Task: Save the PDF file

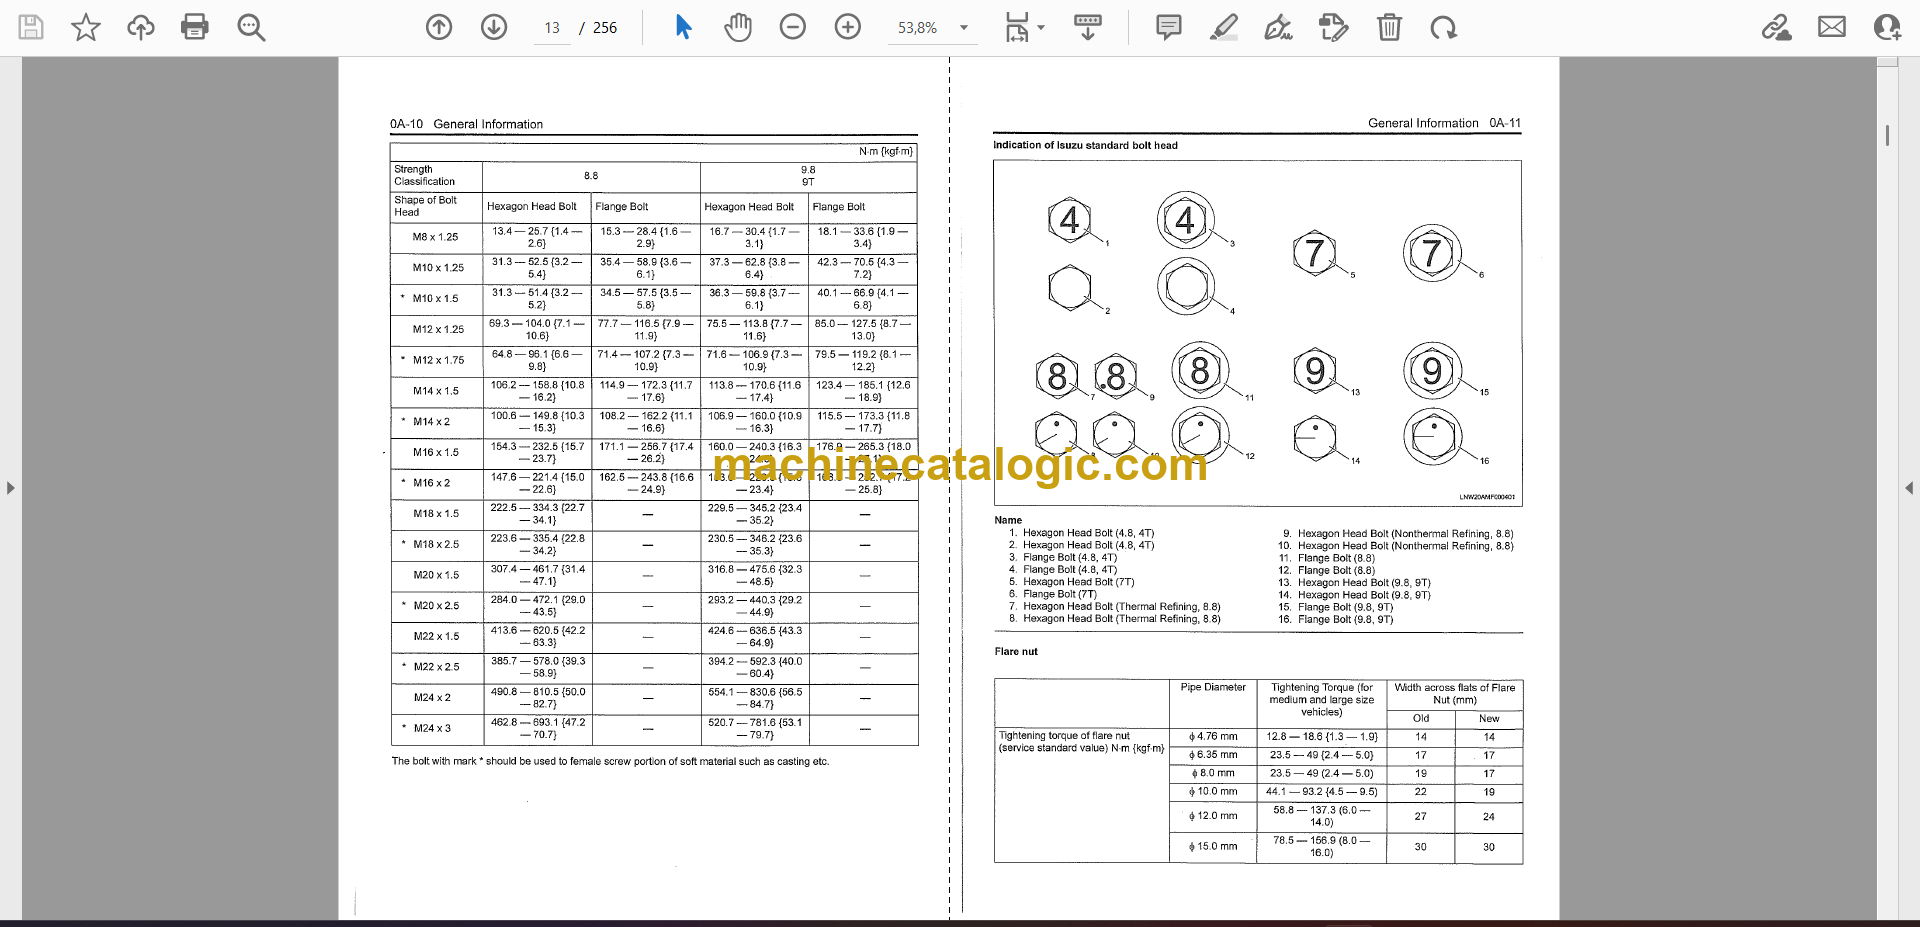Action: pyautogui.click(x=31, y=27)
